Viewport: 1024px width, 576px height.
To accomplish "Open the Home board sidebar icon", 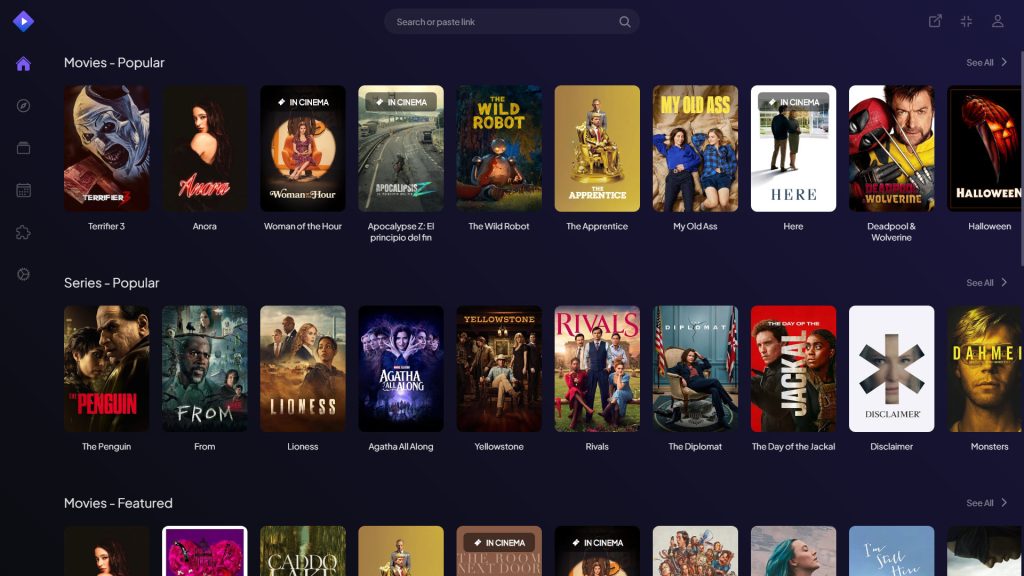I will [x=24, y=63].
